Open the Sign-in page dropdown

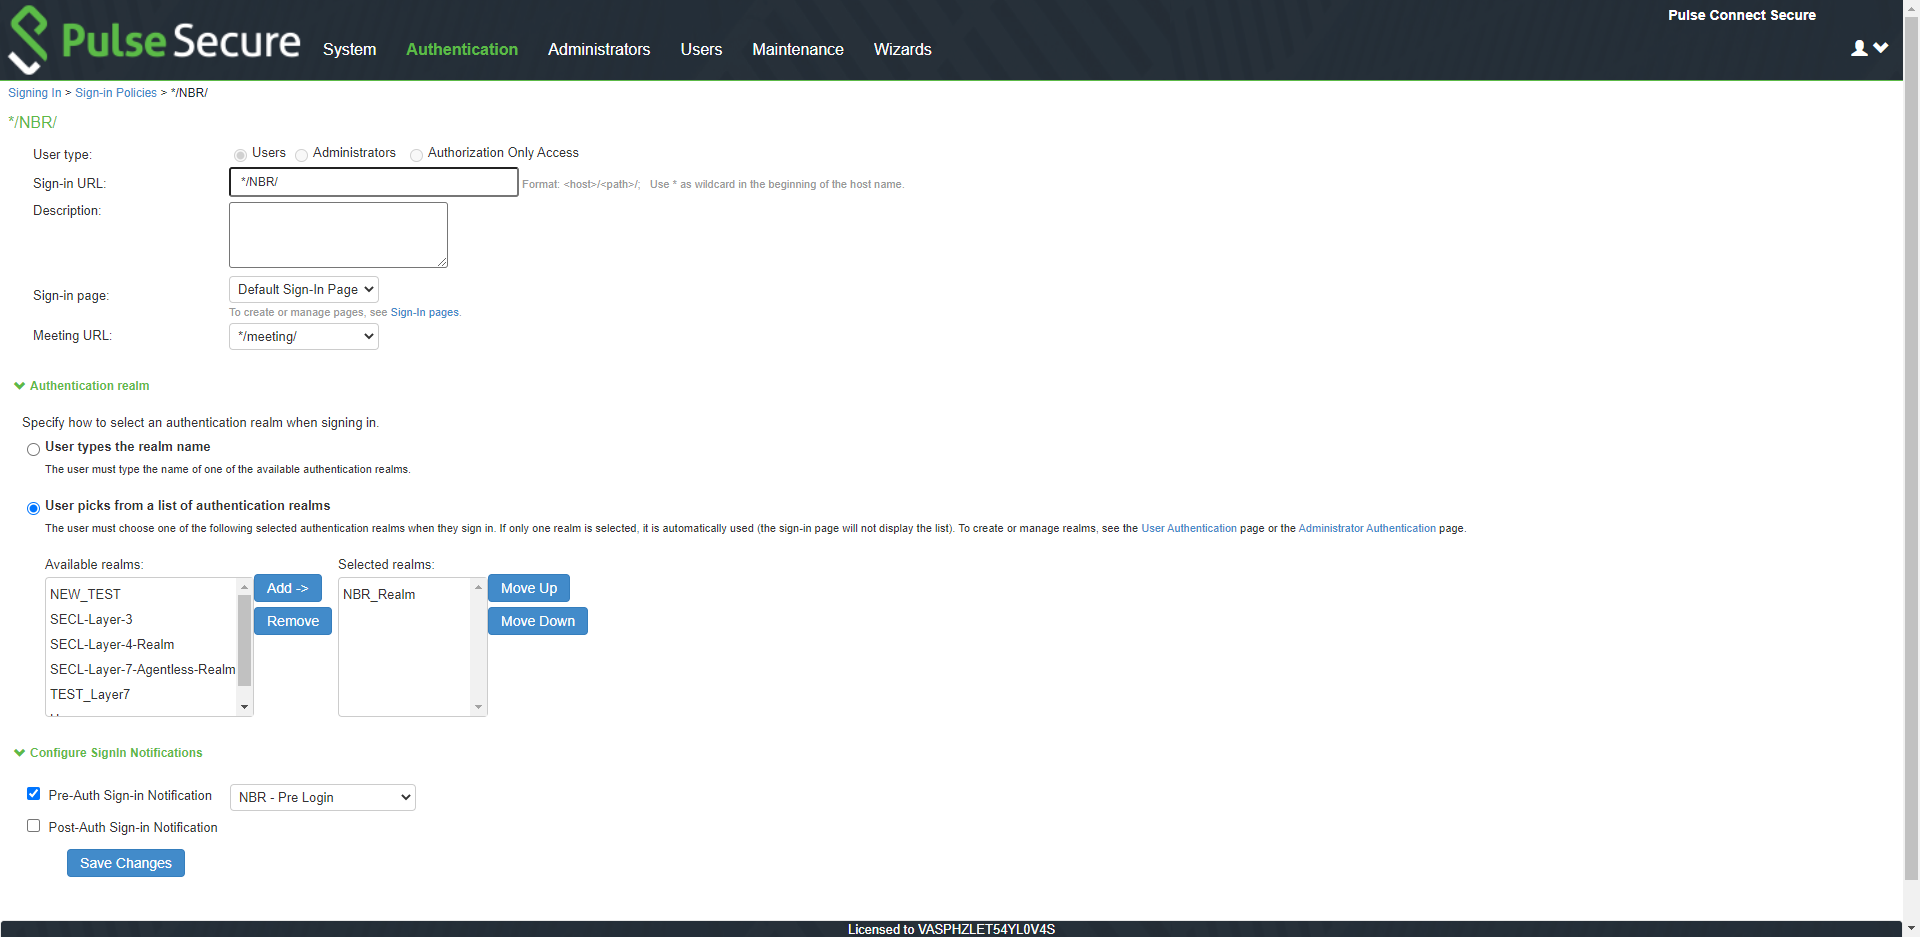[304, 290]
